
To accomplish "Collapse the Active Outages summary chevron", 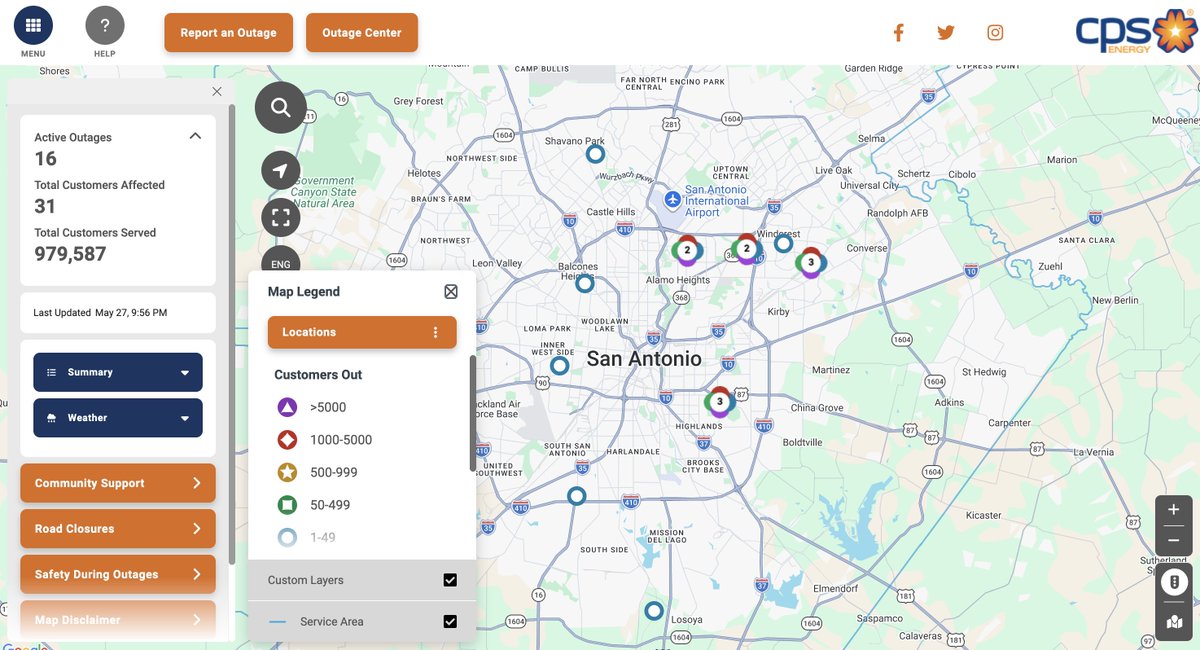I will point(195,136).
